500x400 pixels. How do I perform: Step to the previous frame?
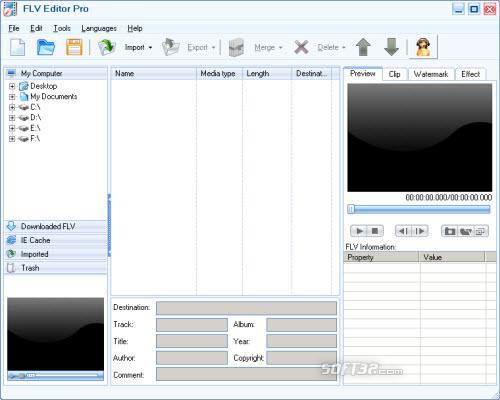pos(403,231)
